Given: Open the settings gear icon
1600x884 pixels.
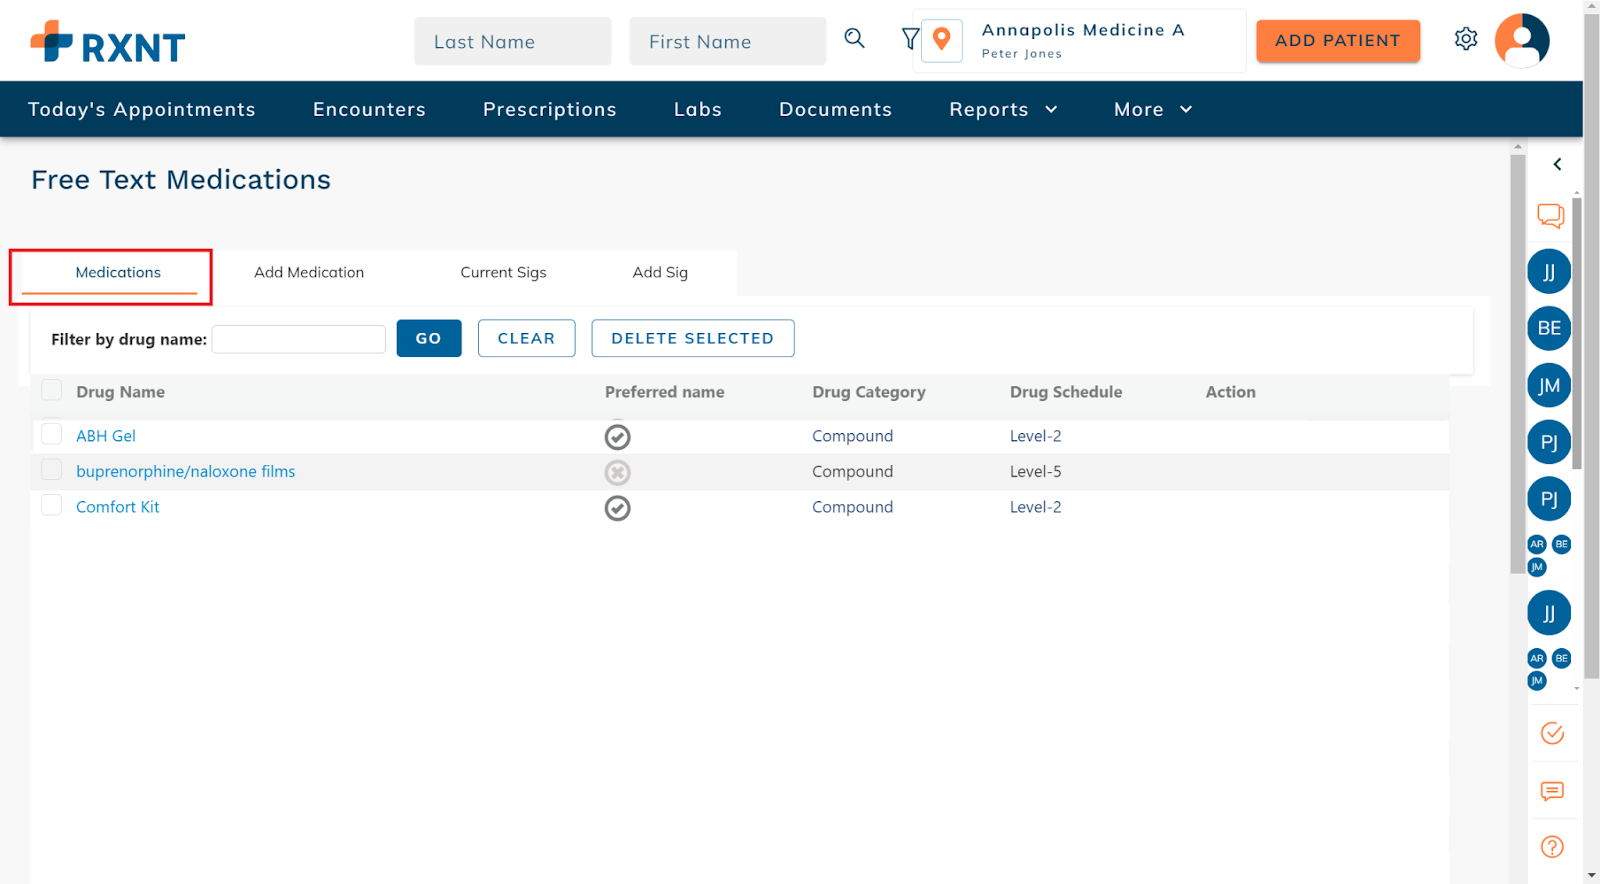Looking at the screenshot, I should [x=1465, y=39].
